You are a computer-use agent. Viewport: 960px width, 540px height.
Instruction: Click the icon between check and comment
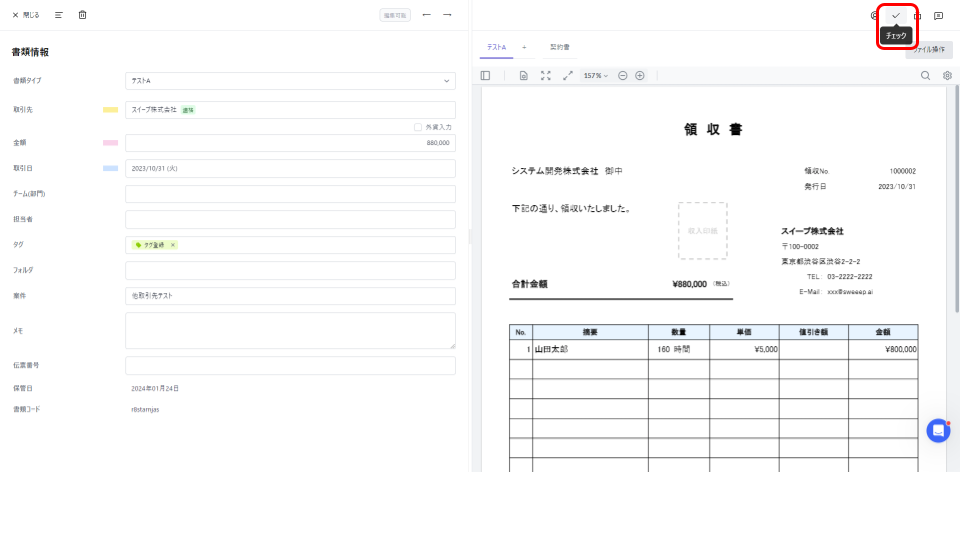click(x=917, y=16)
